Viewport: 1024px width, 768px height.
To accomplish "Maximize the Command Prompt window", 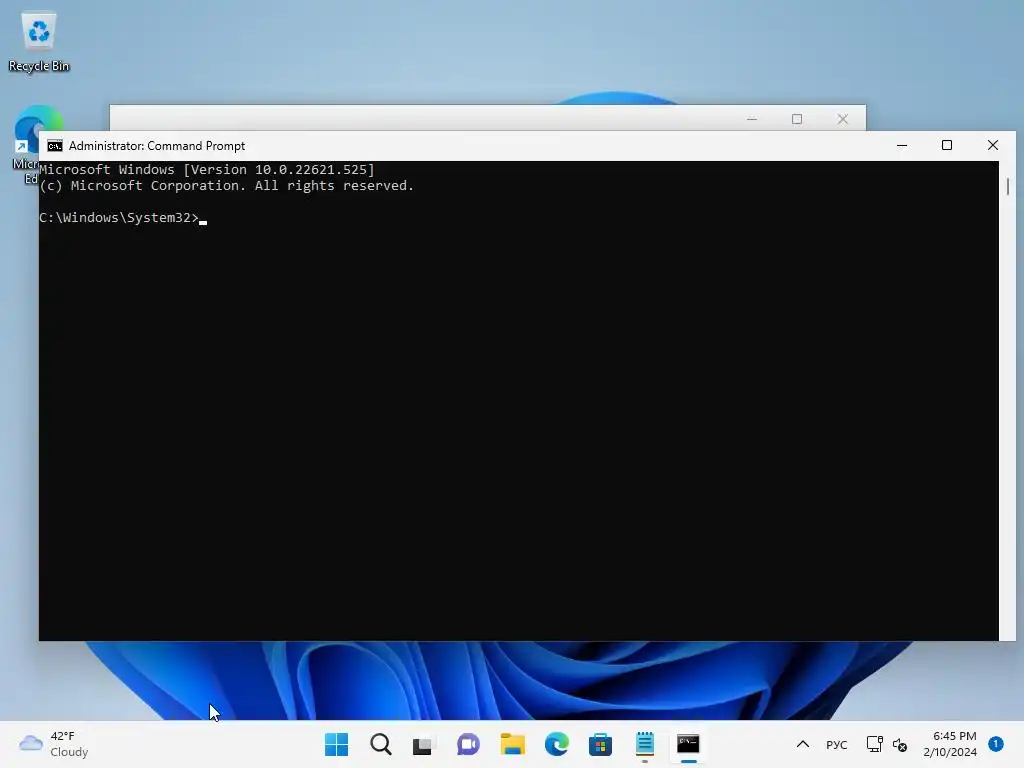I will [x=947, y=146].
